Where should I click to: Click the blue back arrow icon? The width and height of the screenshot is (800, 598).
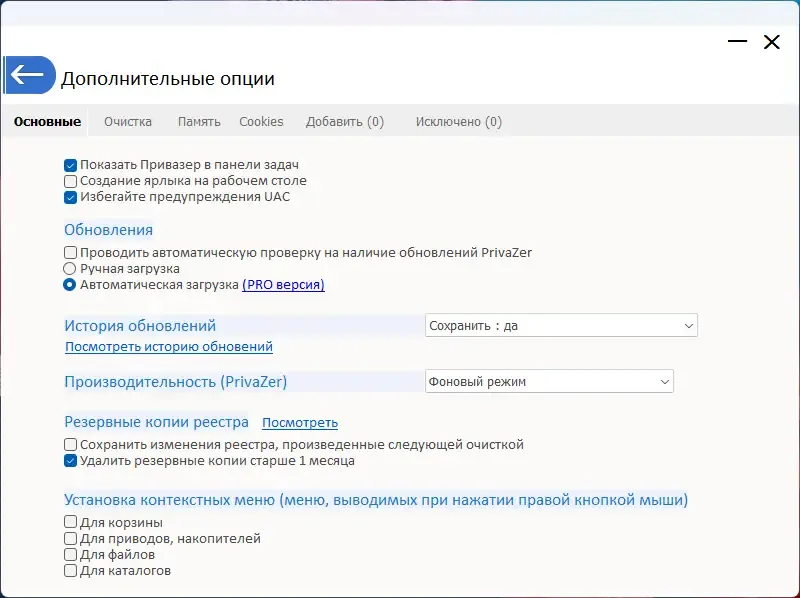28,75
